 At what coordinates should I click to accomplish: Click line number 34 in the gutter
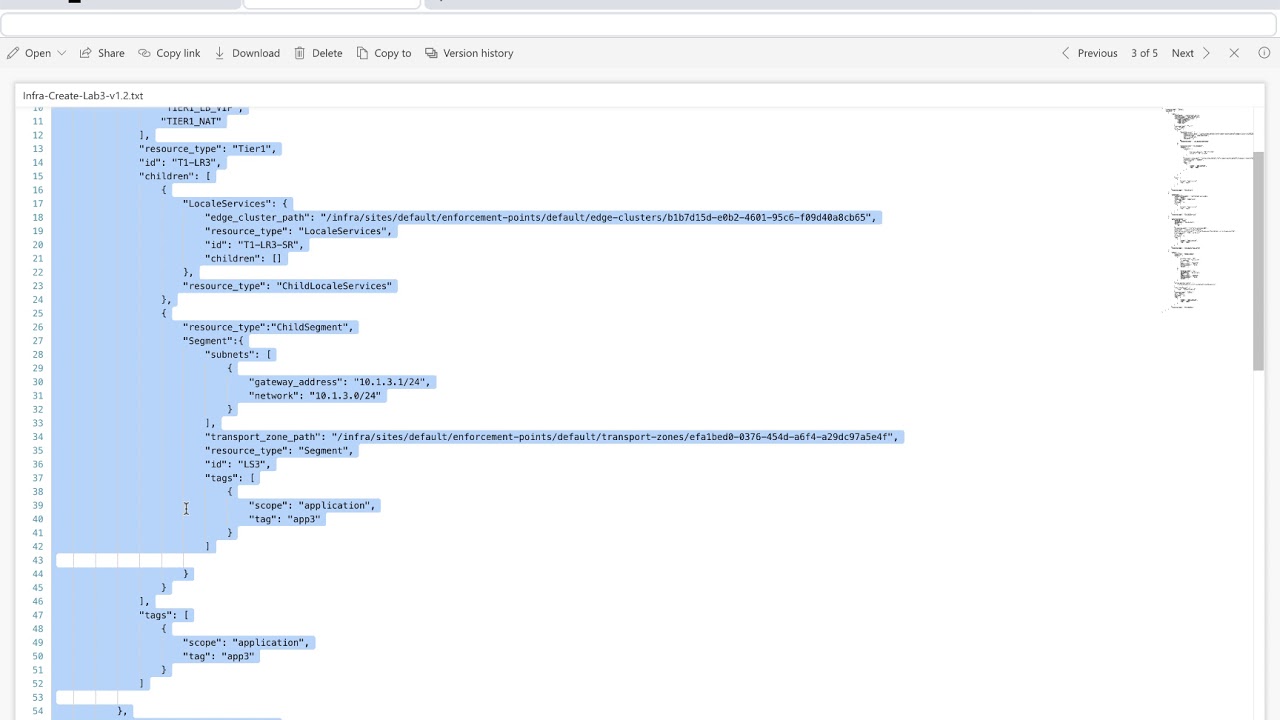[x=37, y=437]
